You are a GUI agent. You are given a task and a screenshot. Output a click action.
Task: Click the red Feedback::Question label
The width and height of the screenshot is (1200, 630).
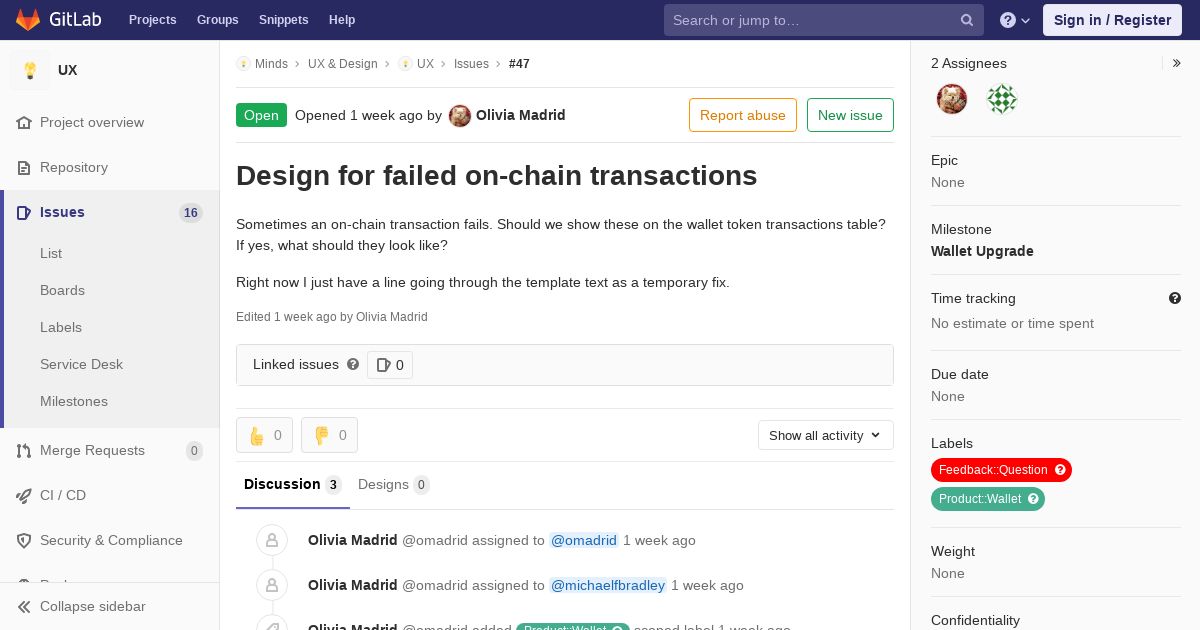coord(992,470)
